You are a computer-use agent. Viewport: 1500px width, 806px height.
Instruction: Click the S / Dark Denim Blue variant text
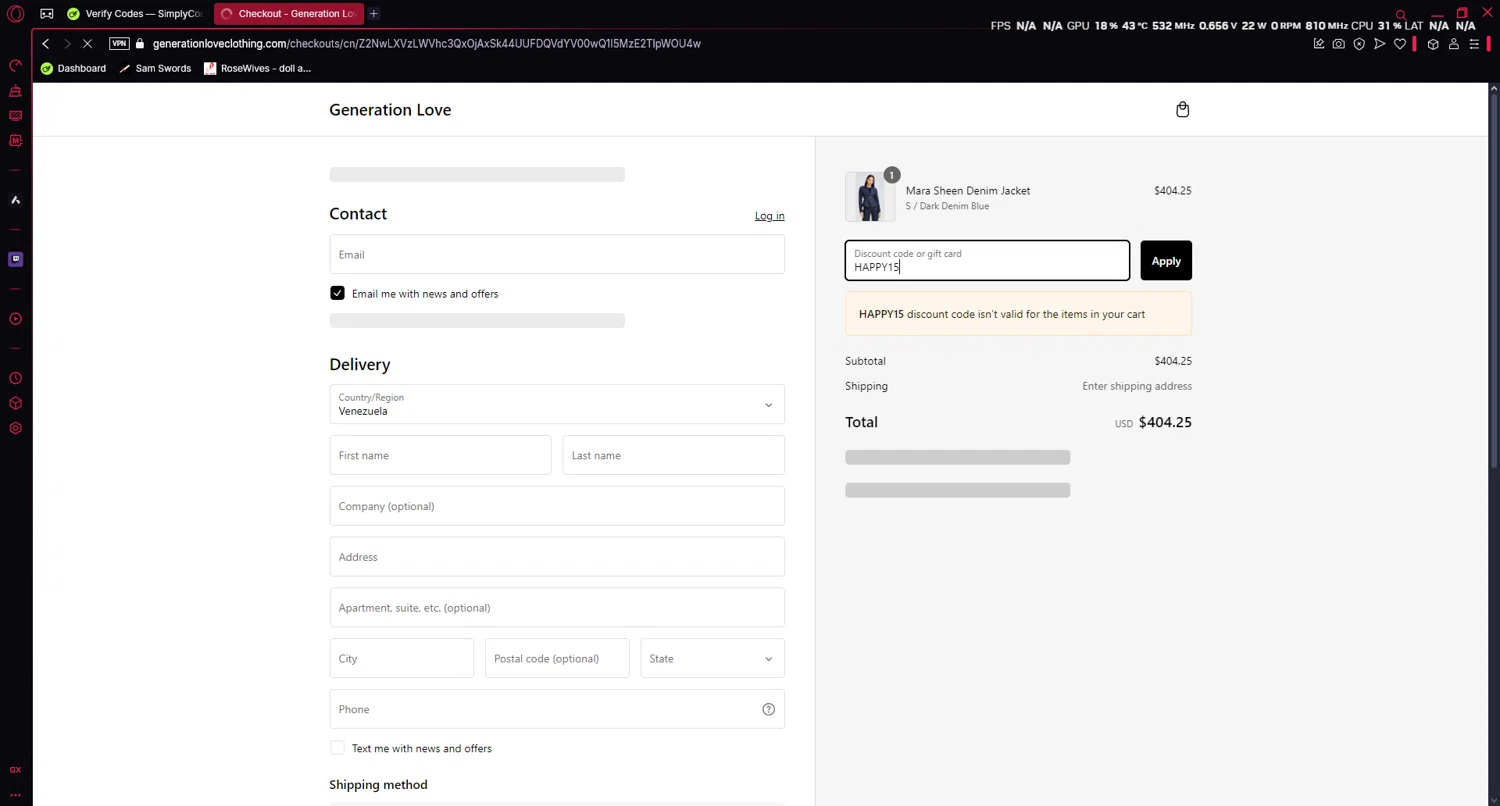(x=947, y=206)
